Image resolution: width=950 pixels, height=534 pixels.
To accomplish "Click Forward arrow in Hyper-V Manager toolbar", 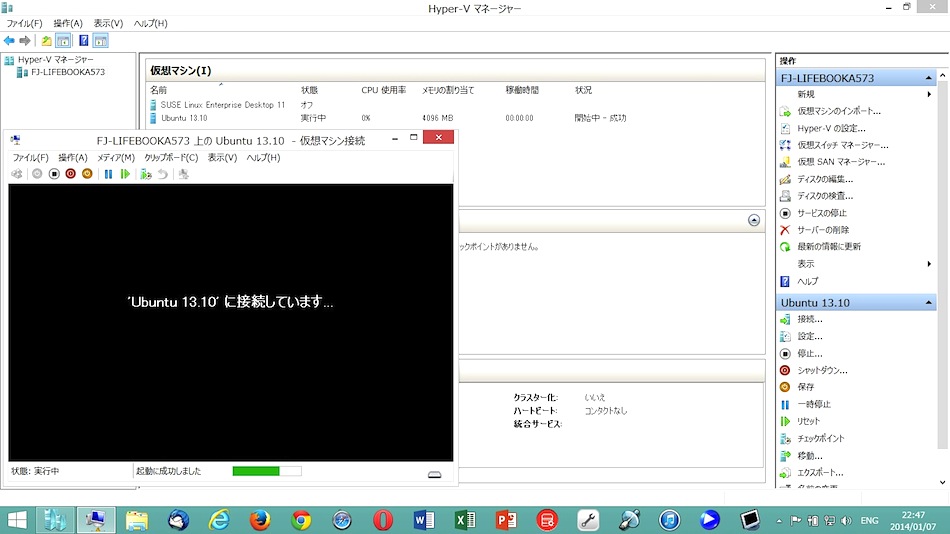I will [25, 41].
